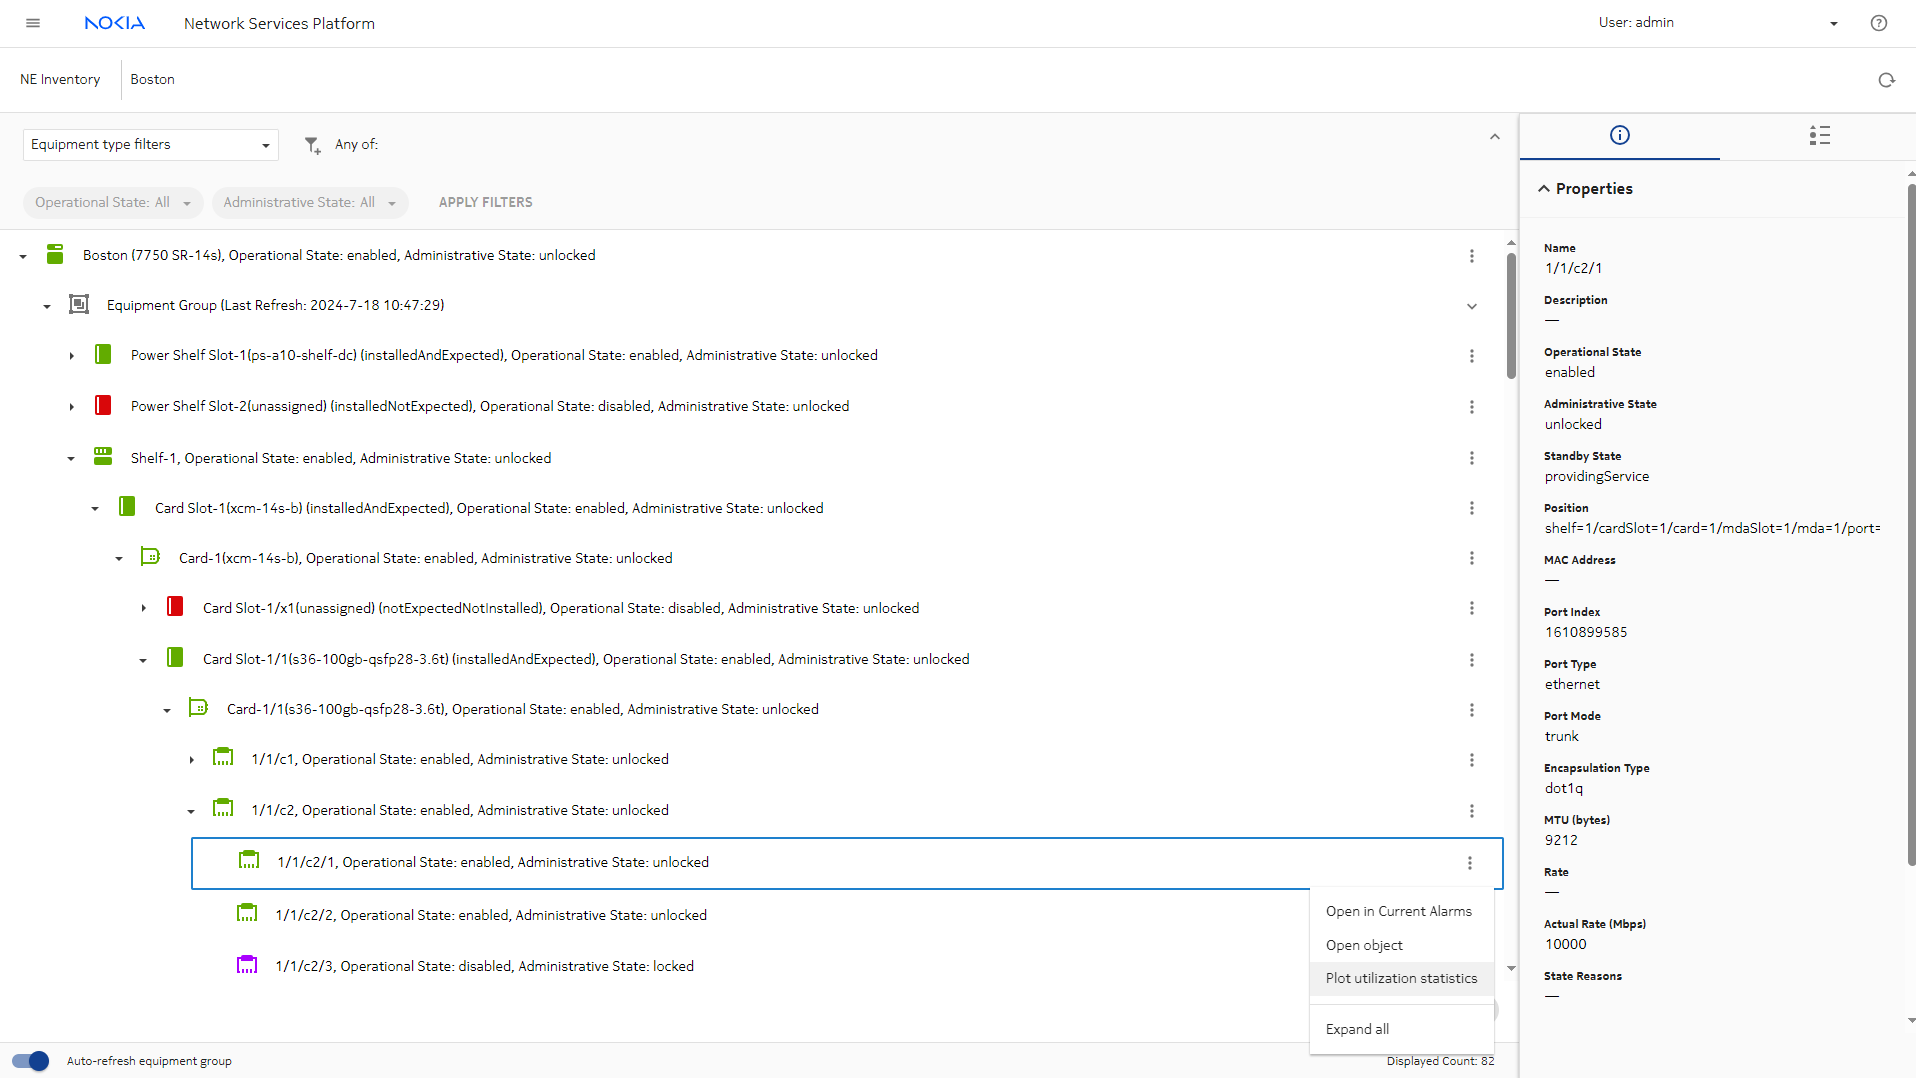
Task: Open Equipment type filters dropdown
Action: click(150, 145)
